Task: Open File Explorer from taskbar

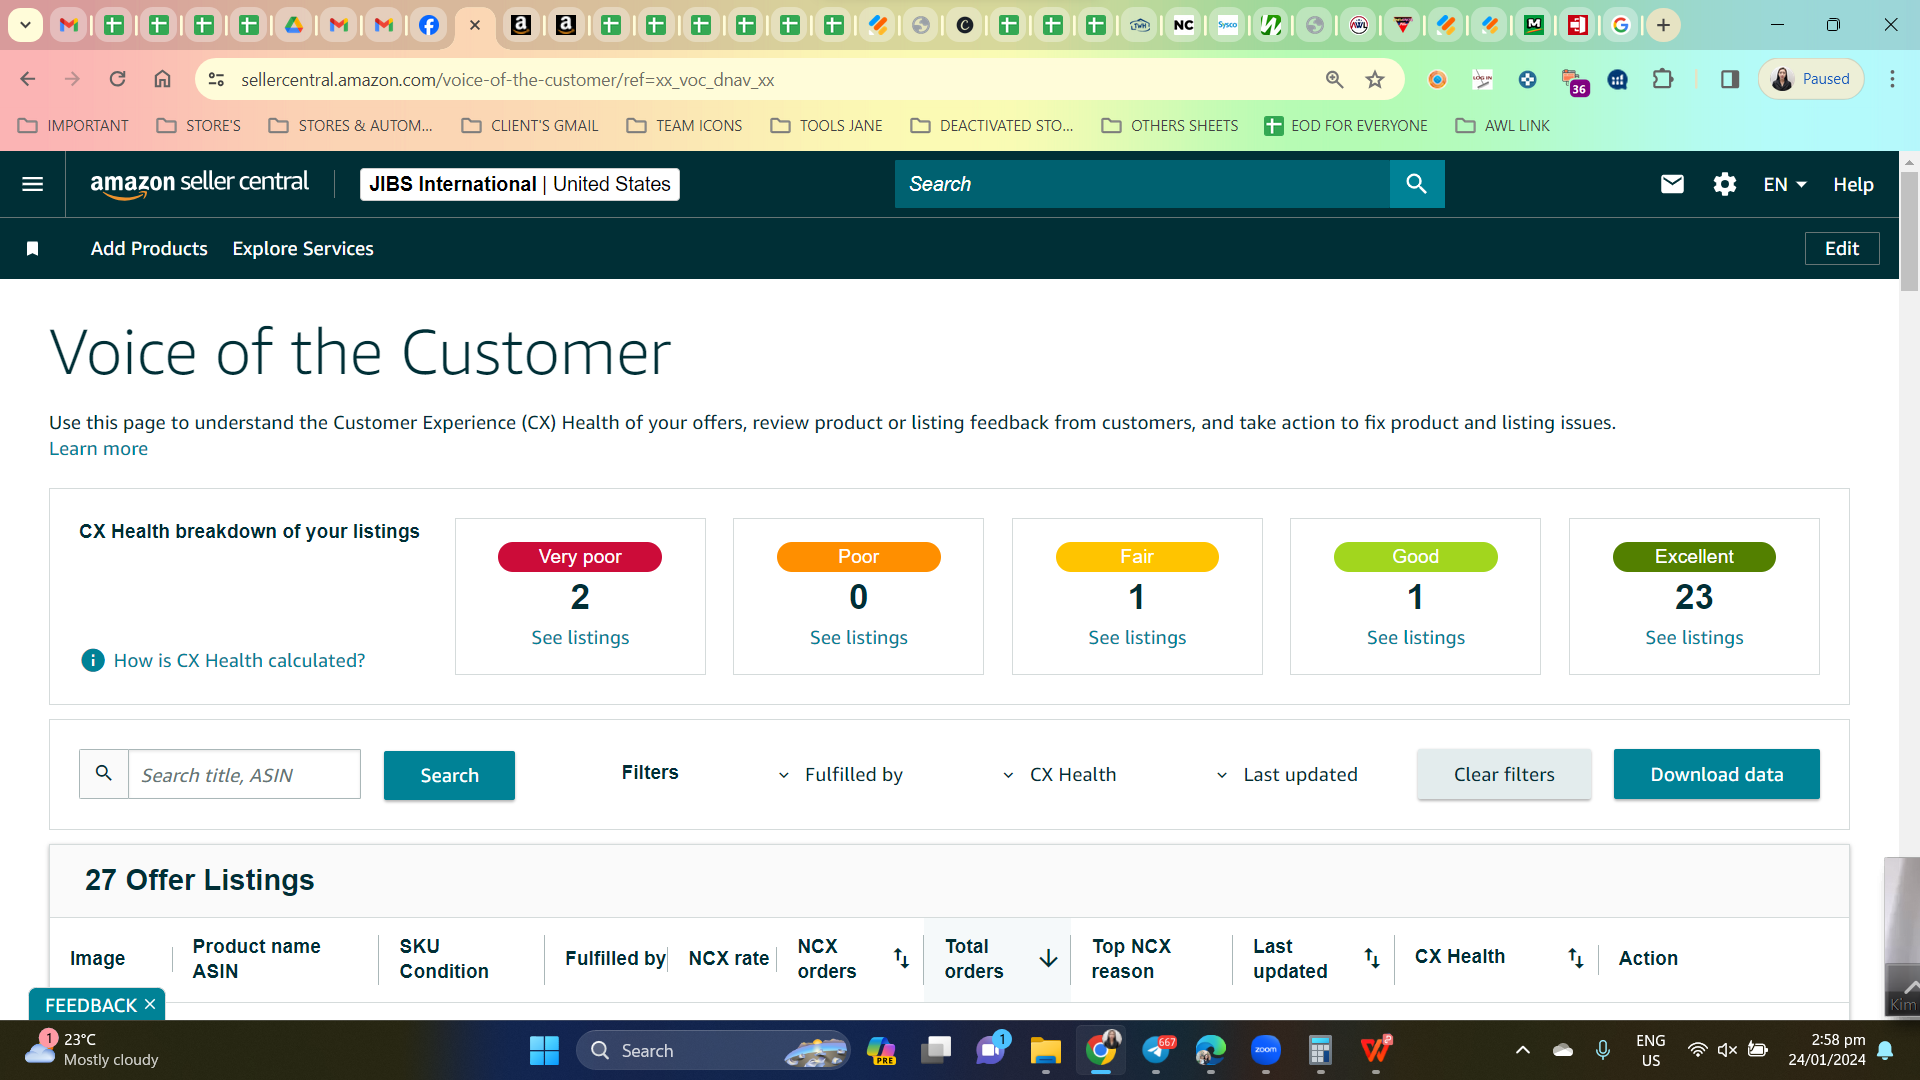Action: [1045, 1050]
